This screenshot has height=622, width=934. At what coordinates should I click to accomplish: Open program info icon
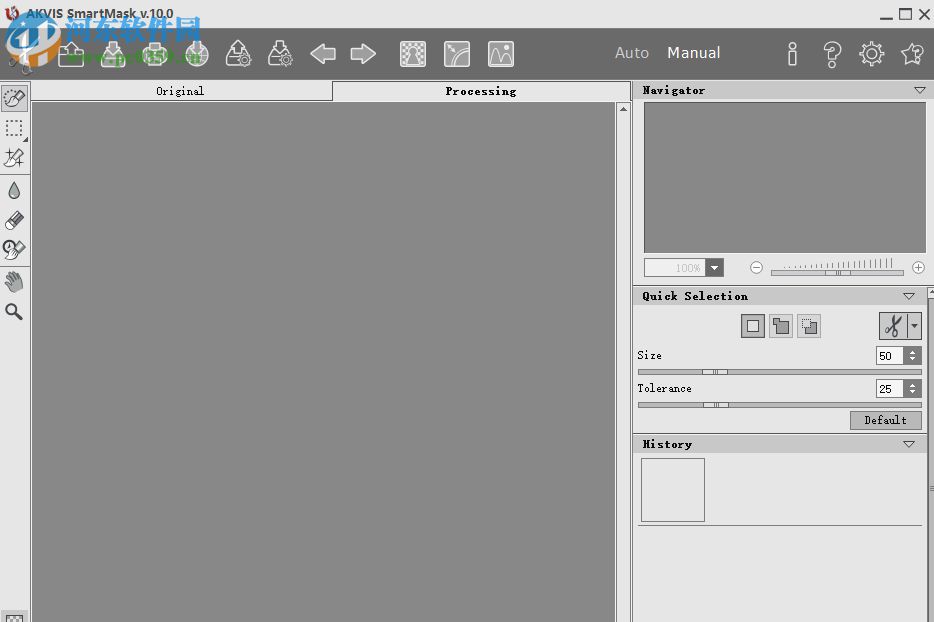(792, 54)
